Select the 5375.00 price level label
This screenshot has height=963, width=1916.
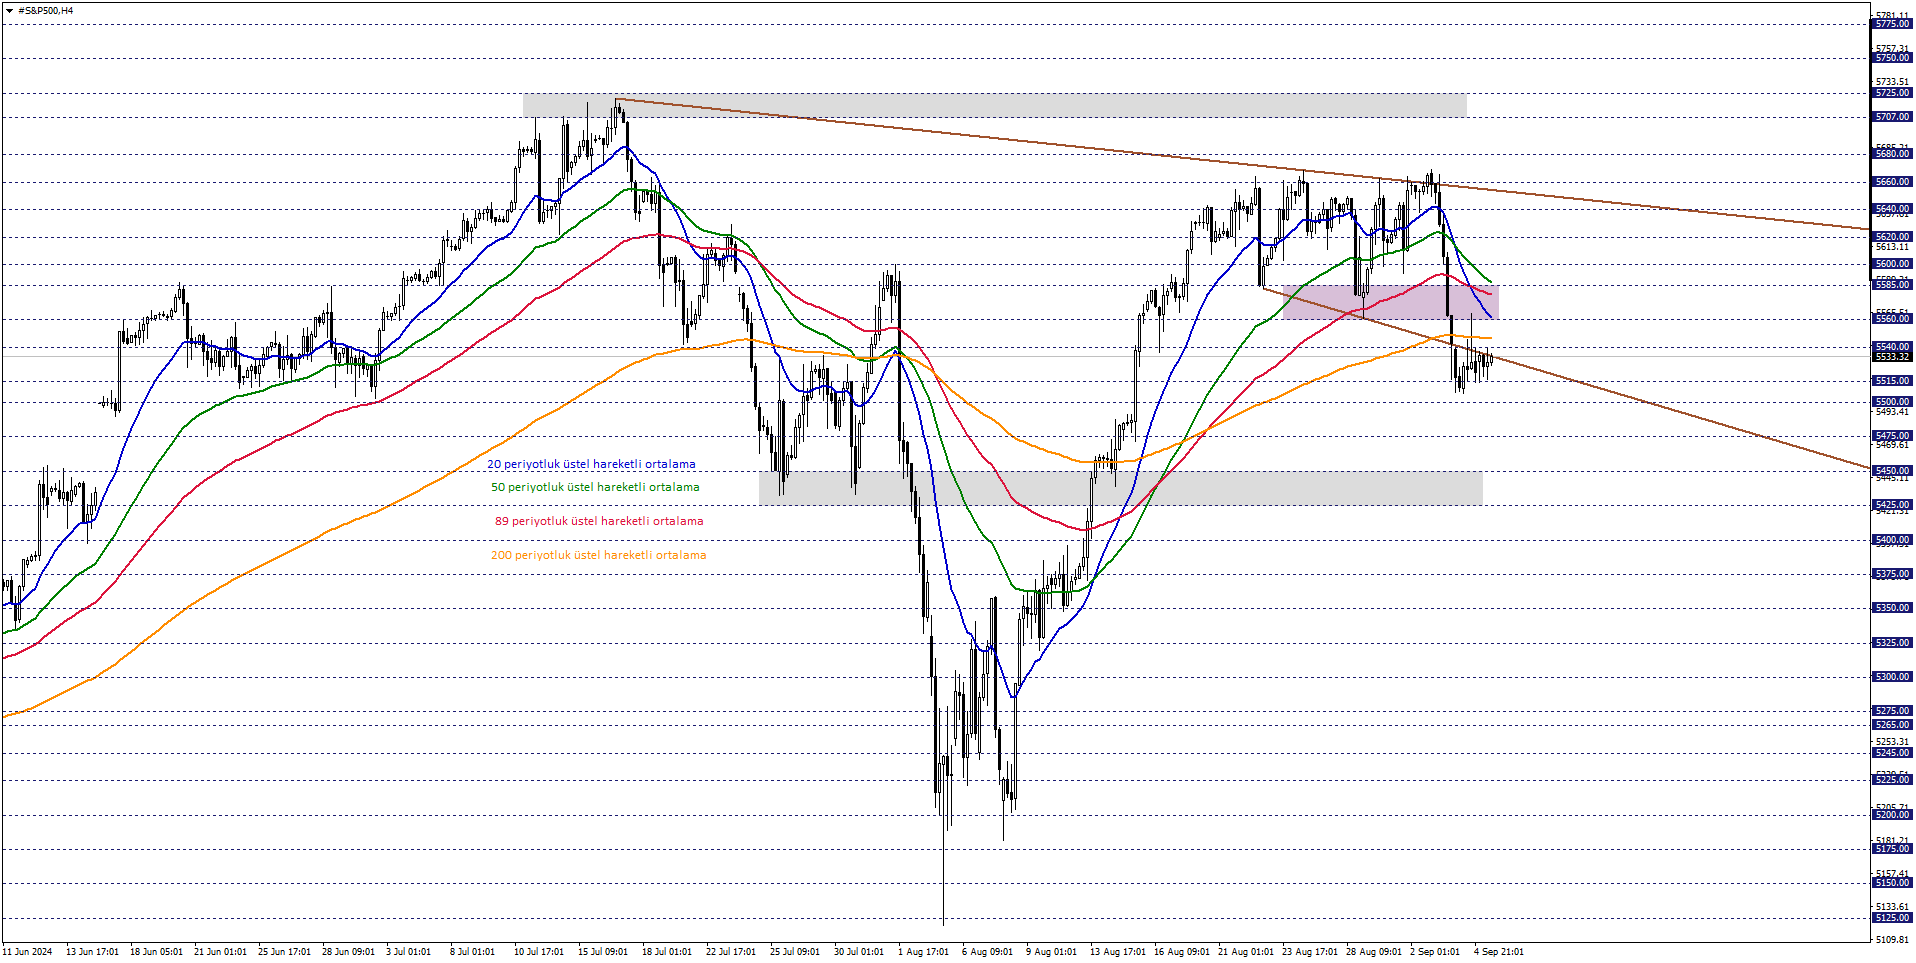[x=1892, y=574]
